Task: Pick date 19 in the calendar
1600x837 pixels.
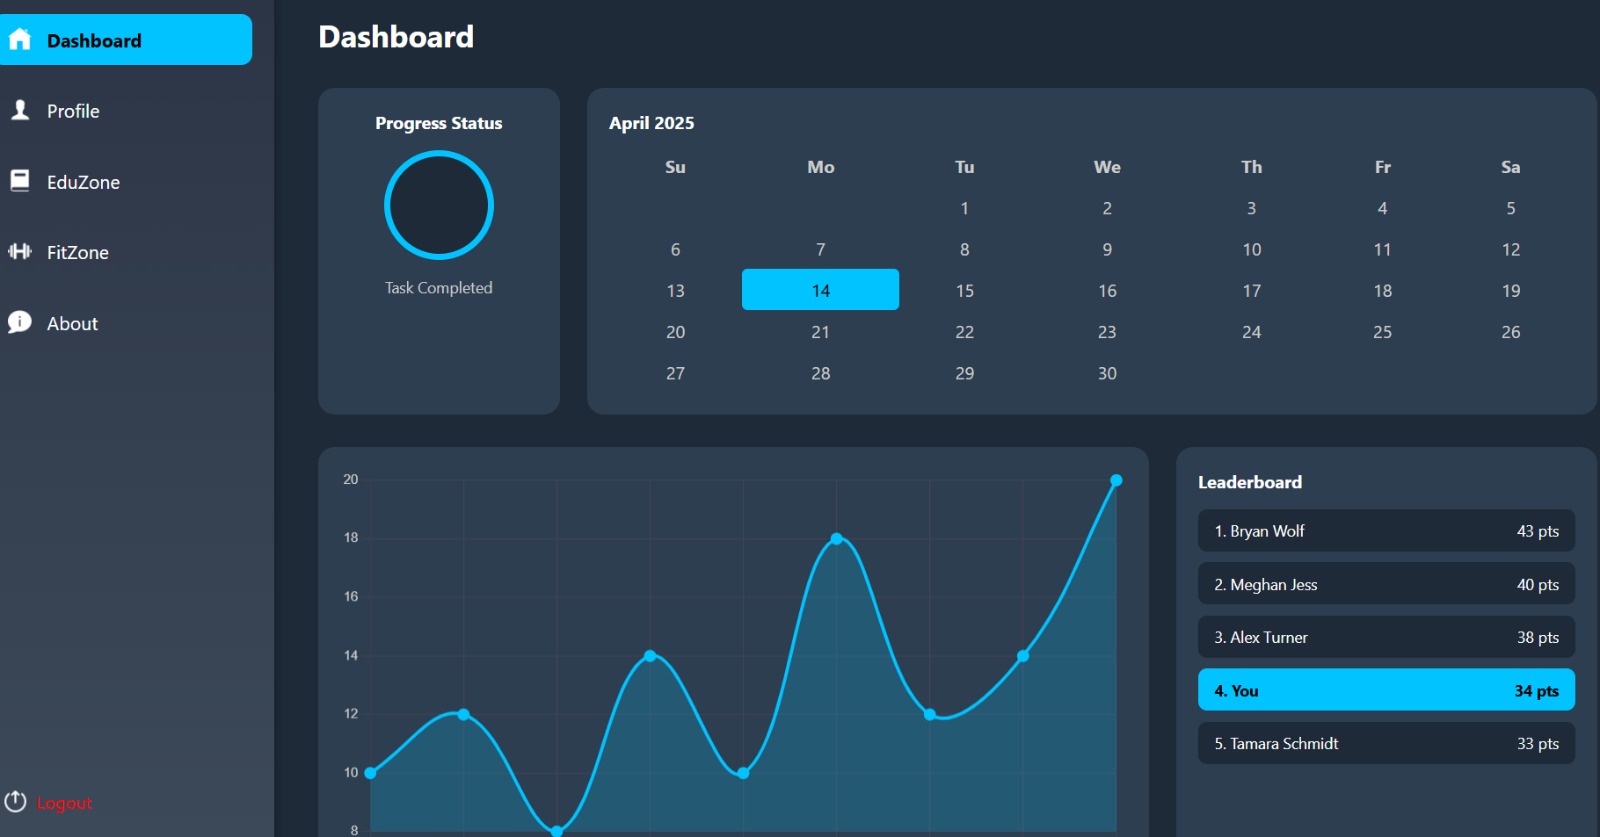Action: [x=1511, y=290]
